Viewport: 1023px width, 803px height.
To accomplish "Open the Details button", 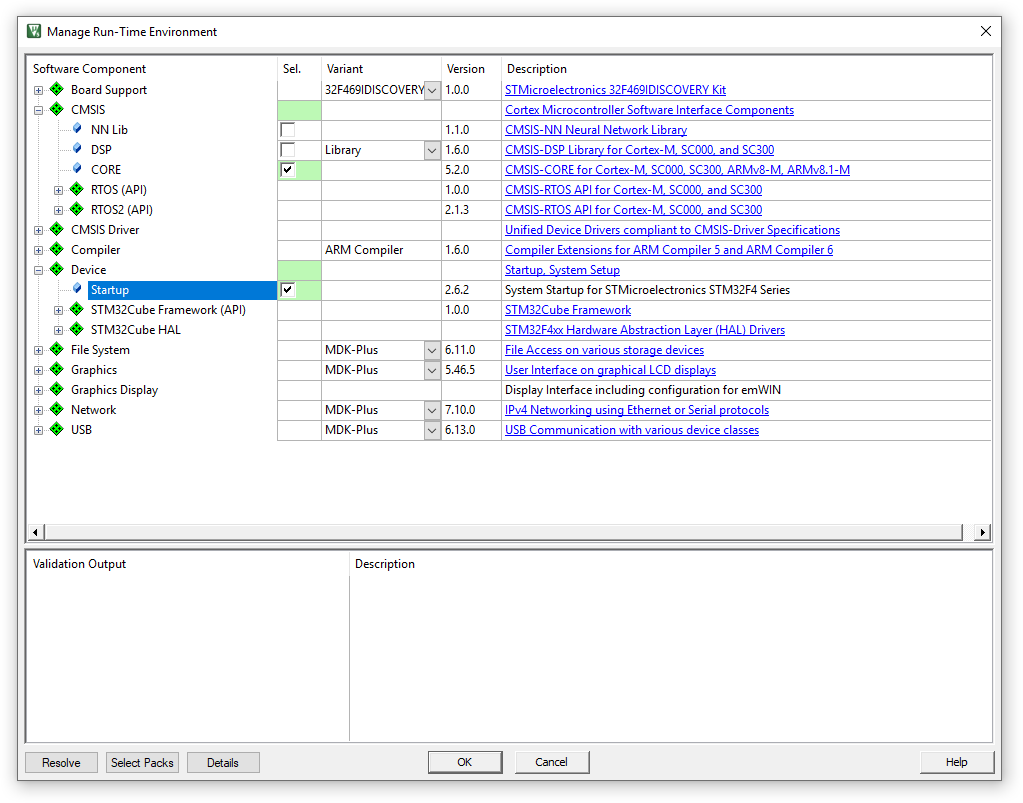I will point(223,763).
